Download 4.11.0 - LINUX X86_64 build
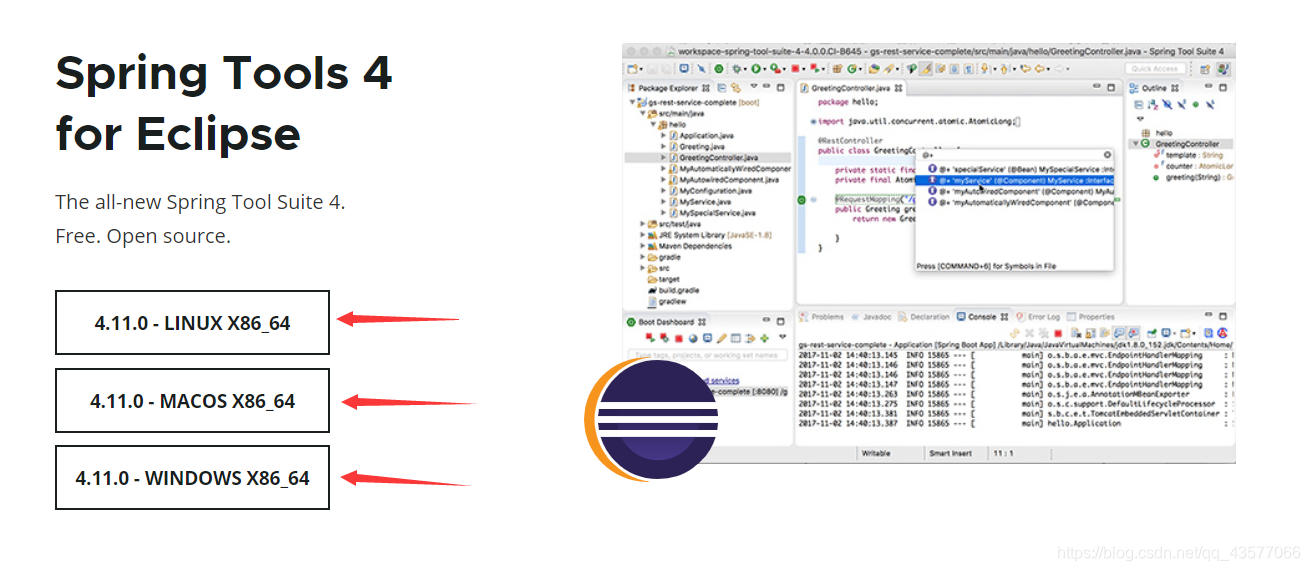Screen dimensions: 1310x571 (192, 322)
